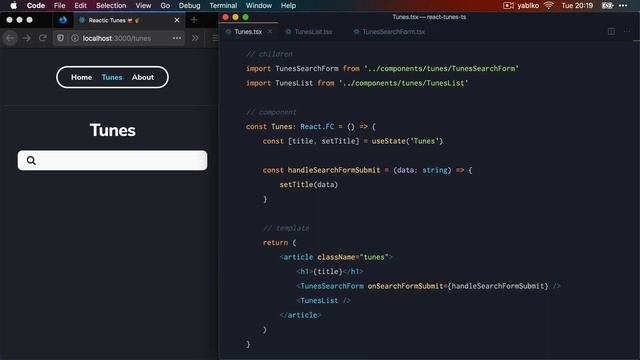640x360 pixels.
Task: Open the battery status icon
Action: pos(608,5)
